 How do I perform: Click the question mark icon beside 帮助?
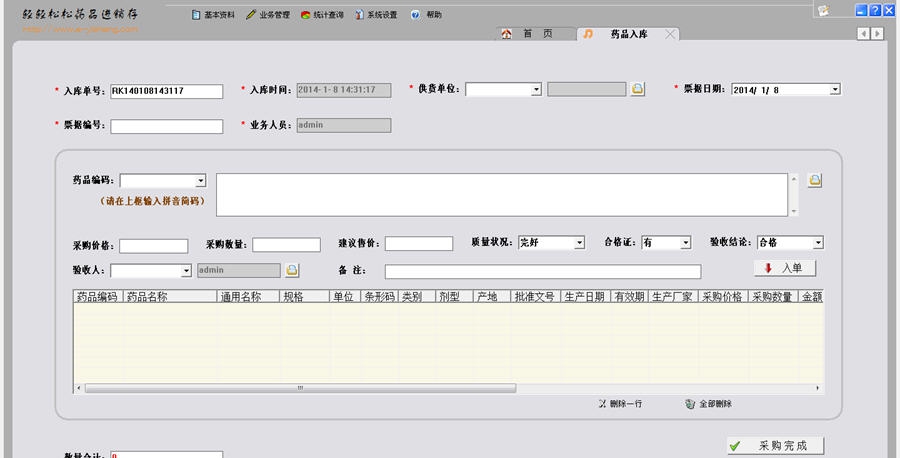click(415, 15)
